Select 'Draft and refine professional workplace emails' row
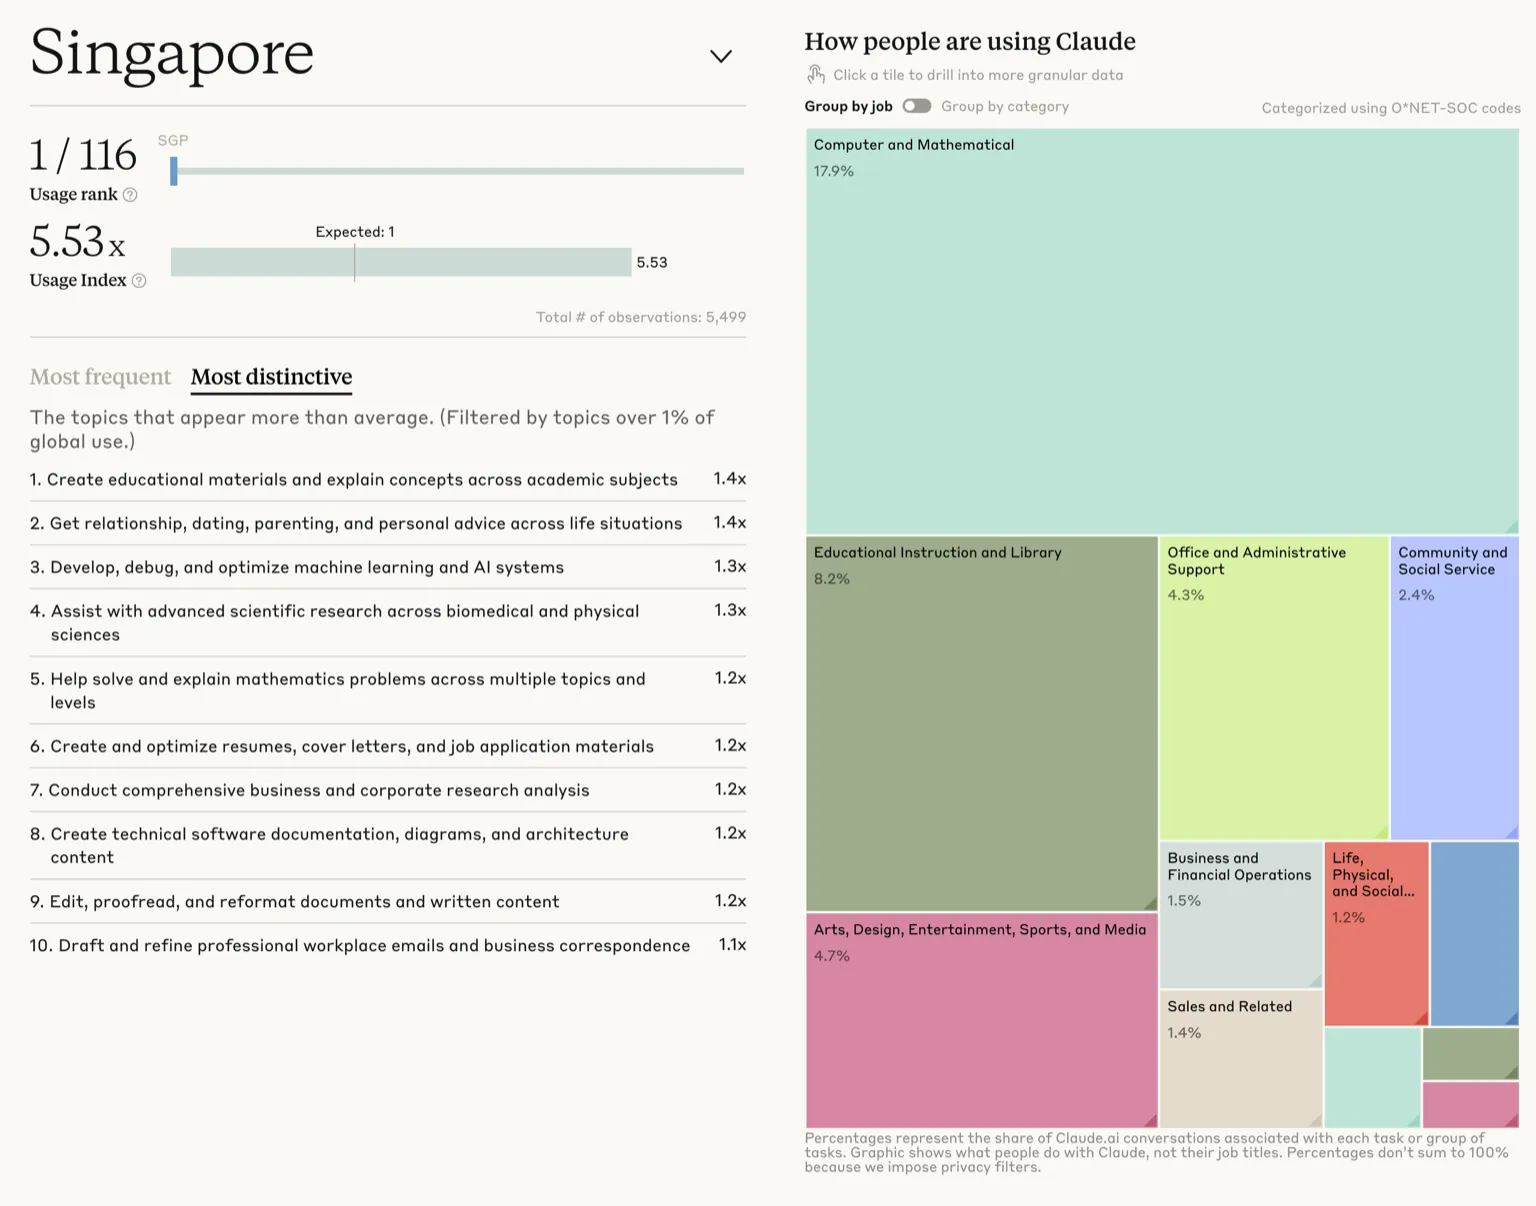 pyautogui.click(x=388, y=945)
